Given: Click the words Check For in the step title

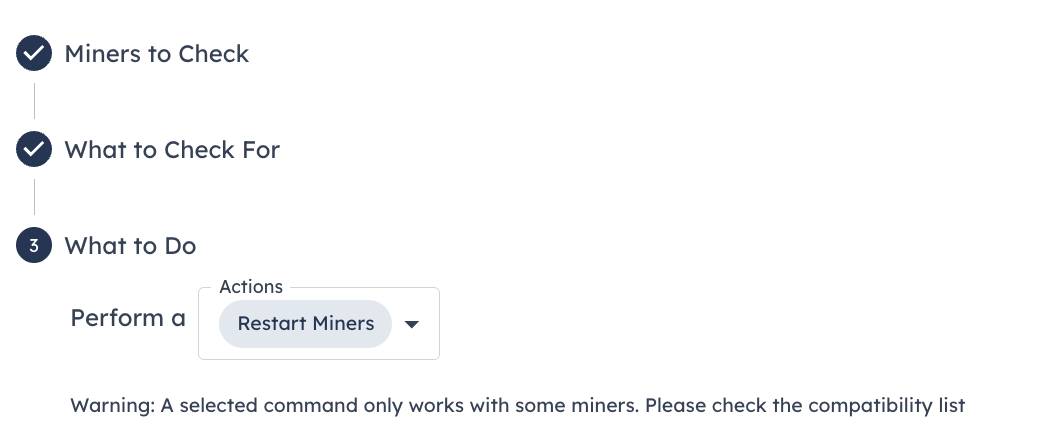Looking at the screenshot, I should pyautogui.click(x=222, y=150).
